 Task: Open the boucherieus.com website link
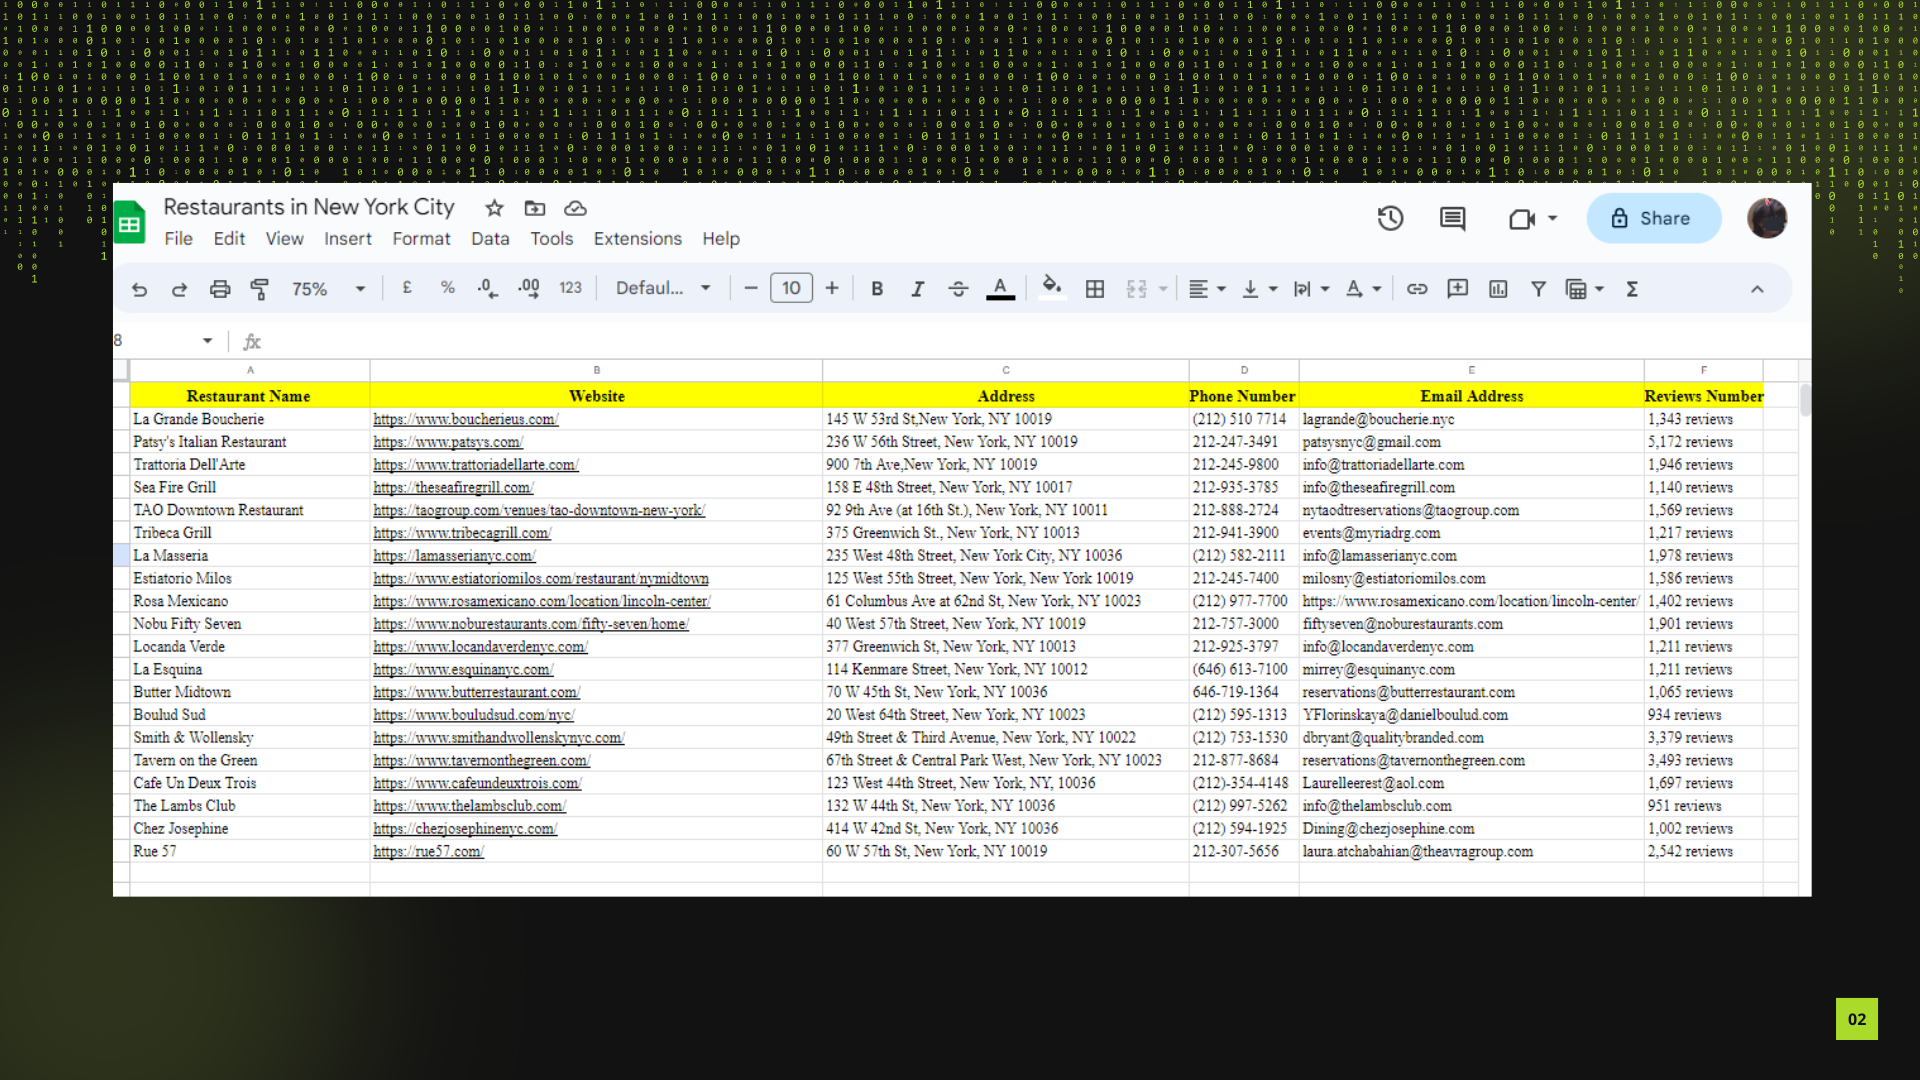pos(466,419)
